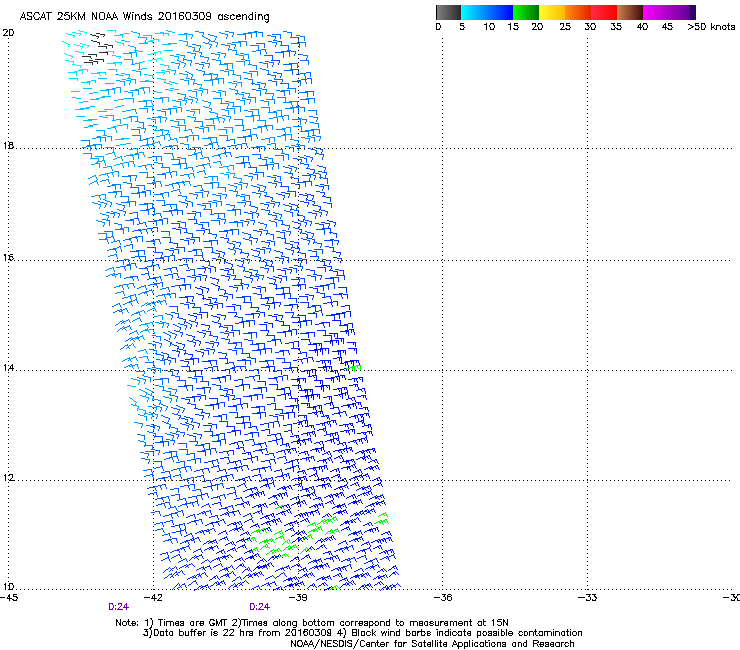740x650 pixels.
Task: Click the '18' latitude axis label
Action: tap(8, 145)
